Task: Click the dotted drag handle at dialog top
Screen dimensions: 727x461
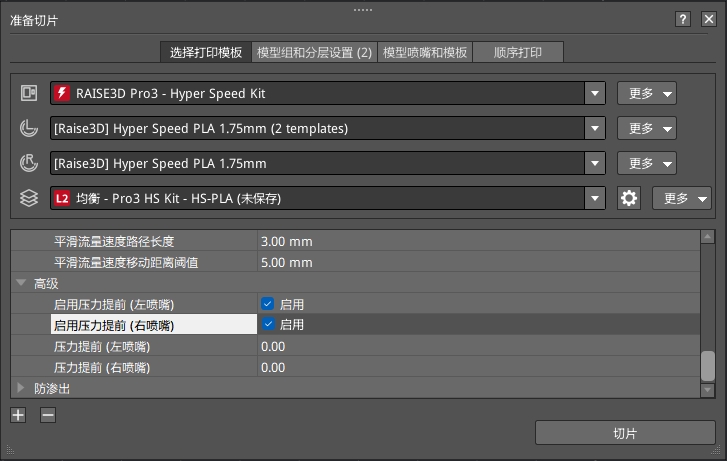Action: [x=363, y=10]
